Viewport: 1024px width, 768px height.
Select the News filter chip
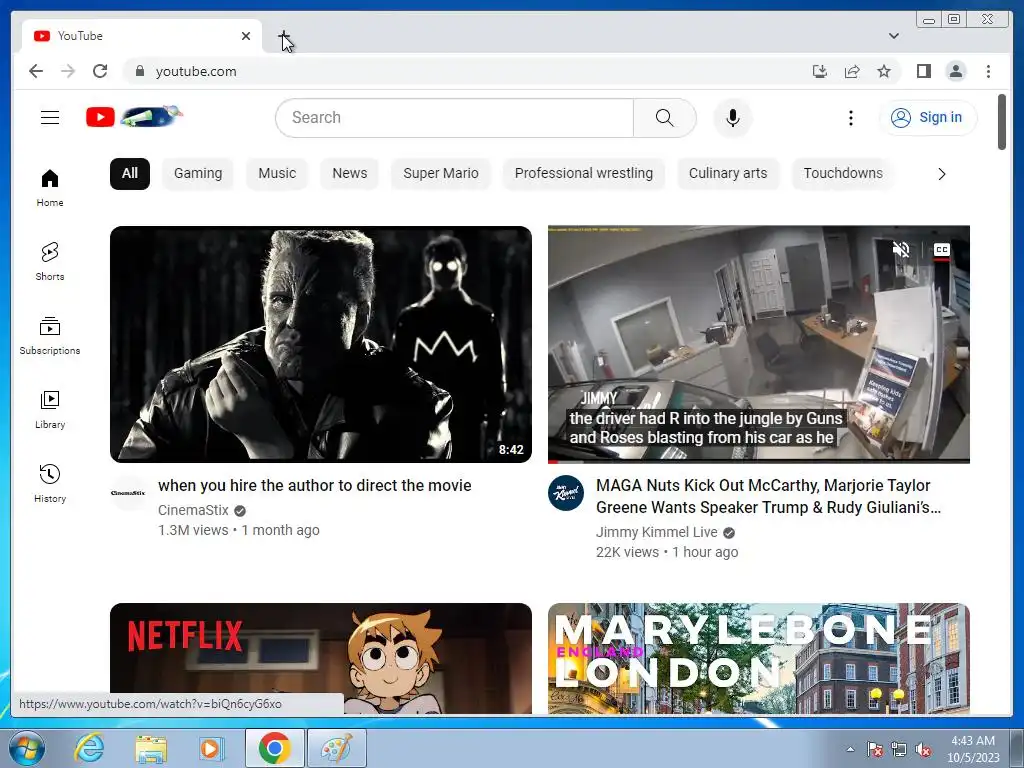click(x=349, y=174)
